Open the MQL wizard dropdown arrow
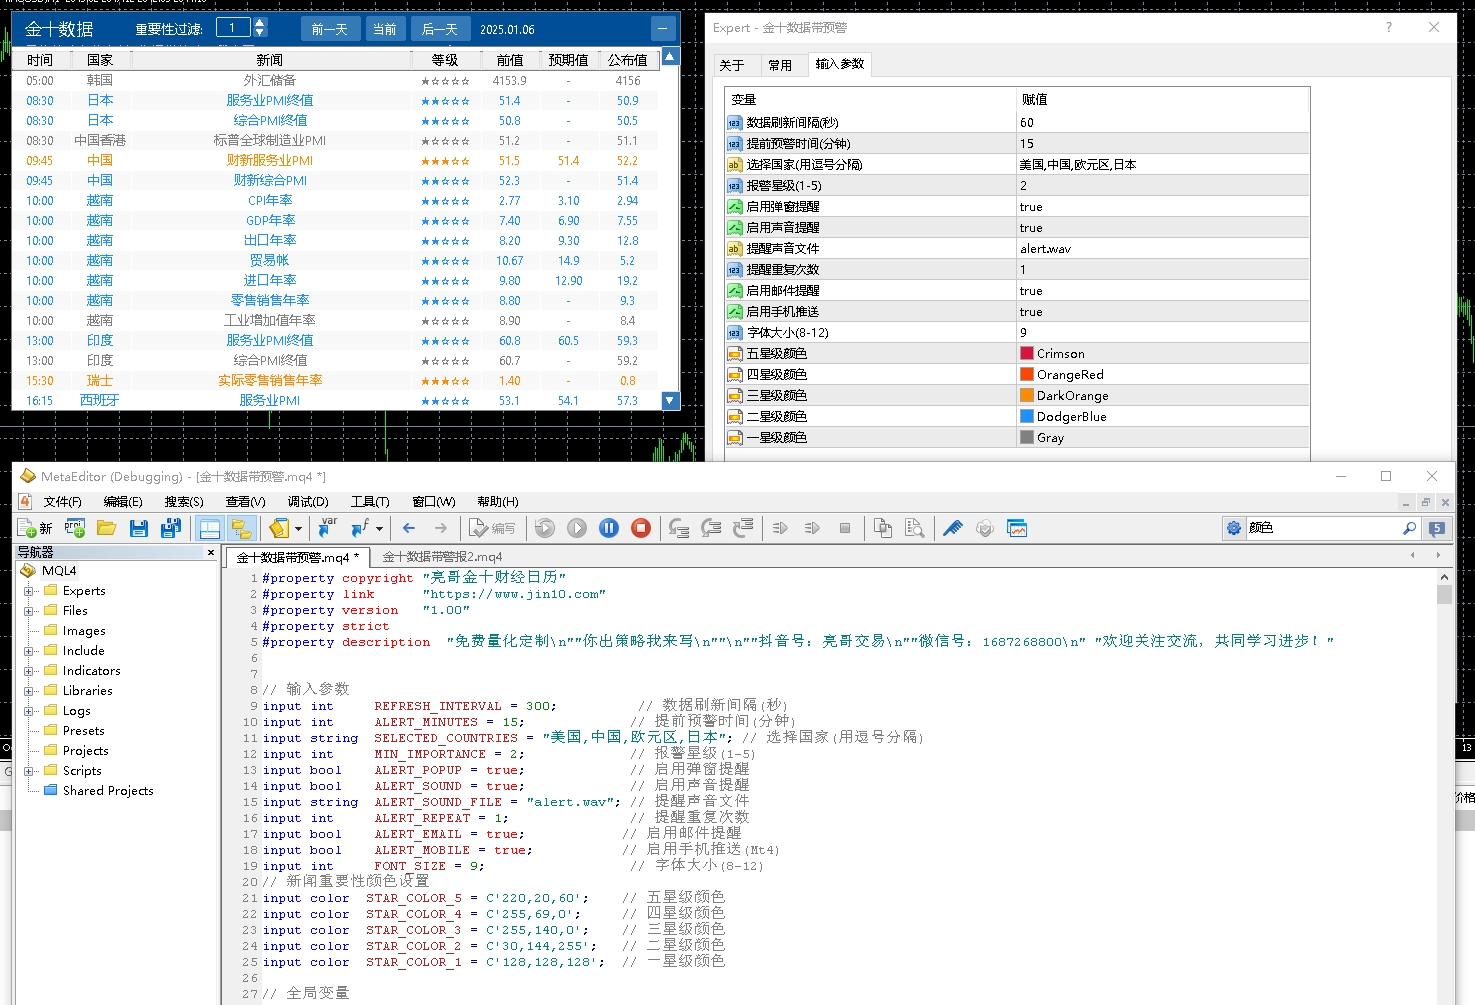 [x=298, y=528]
